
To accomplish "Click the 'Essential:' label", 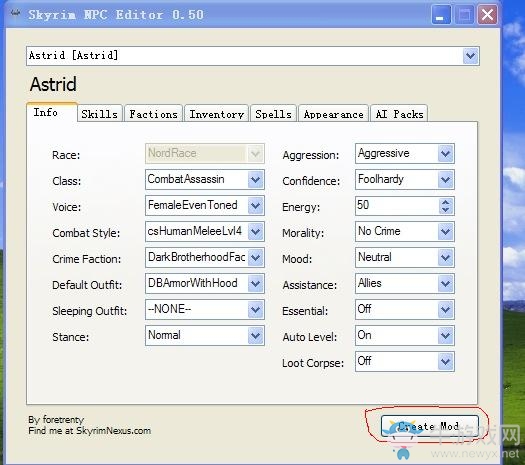I will [x=305, y=311].
